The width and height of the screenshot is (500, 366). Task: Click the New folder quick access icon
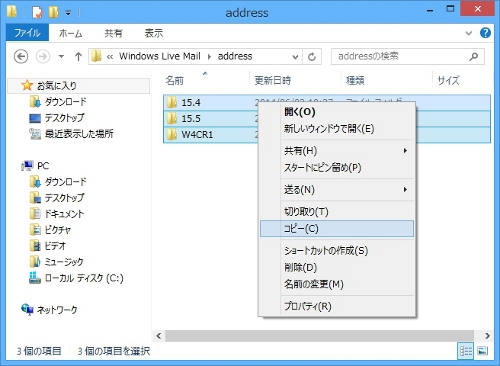[54, 12]
